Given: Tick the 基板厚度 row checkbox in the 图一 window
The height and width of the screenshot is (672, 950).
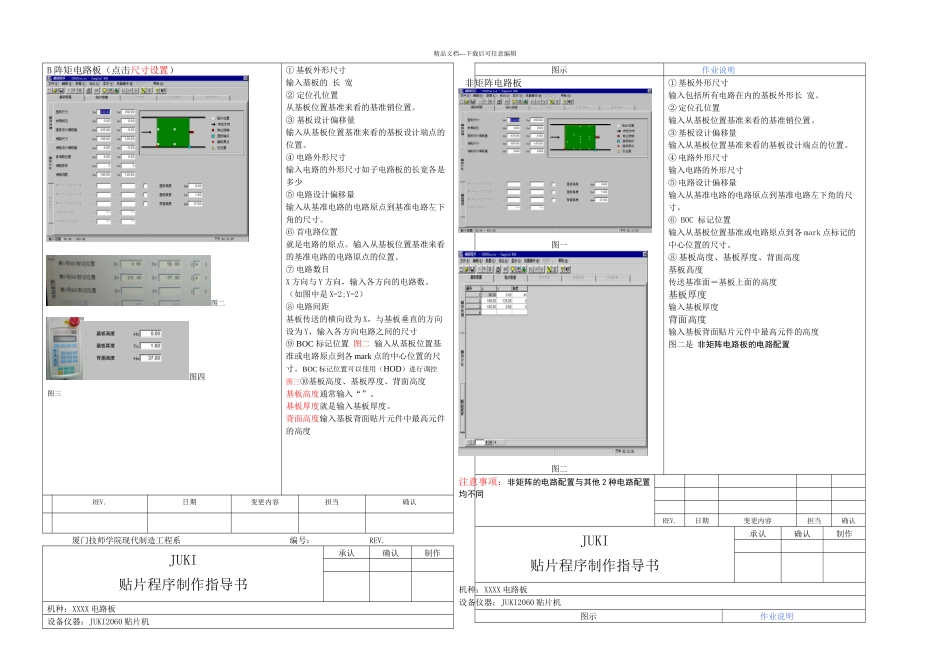Looking at the screenshot, I should point(554,192).
